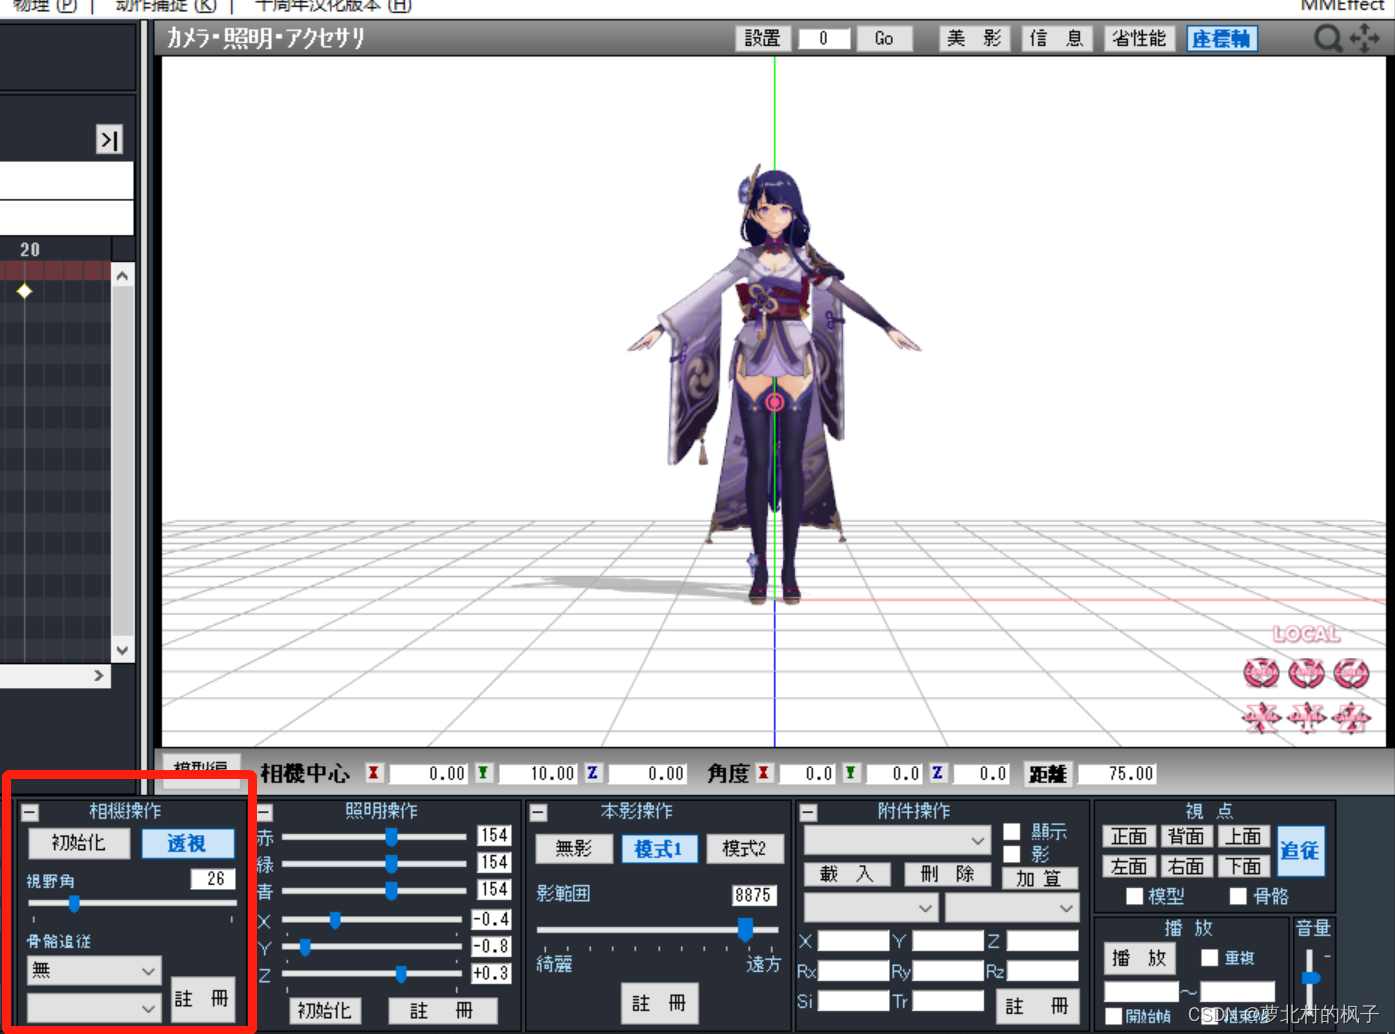
Task: Click the timeline vertical scrollbar down arrow
Action: 122,650
